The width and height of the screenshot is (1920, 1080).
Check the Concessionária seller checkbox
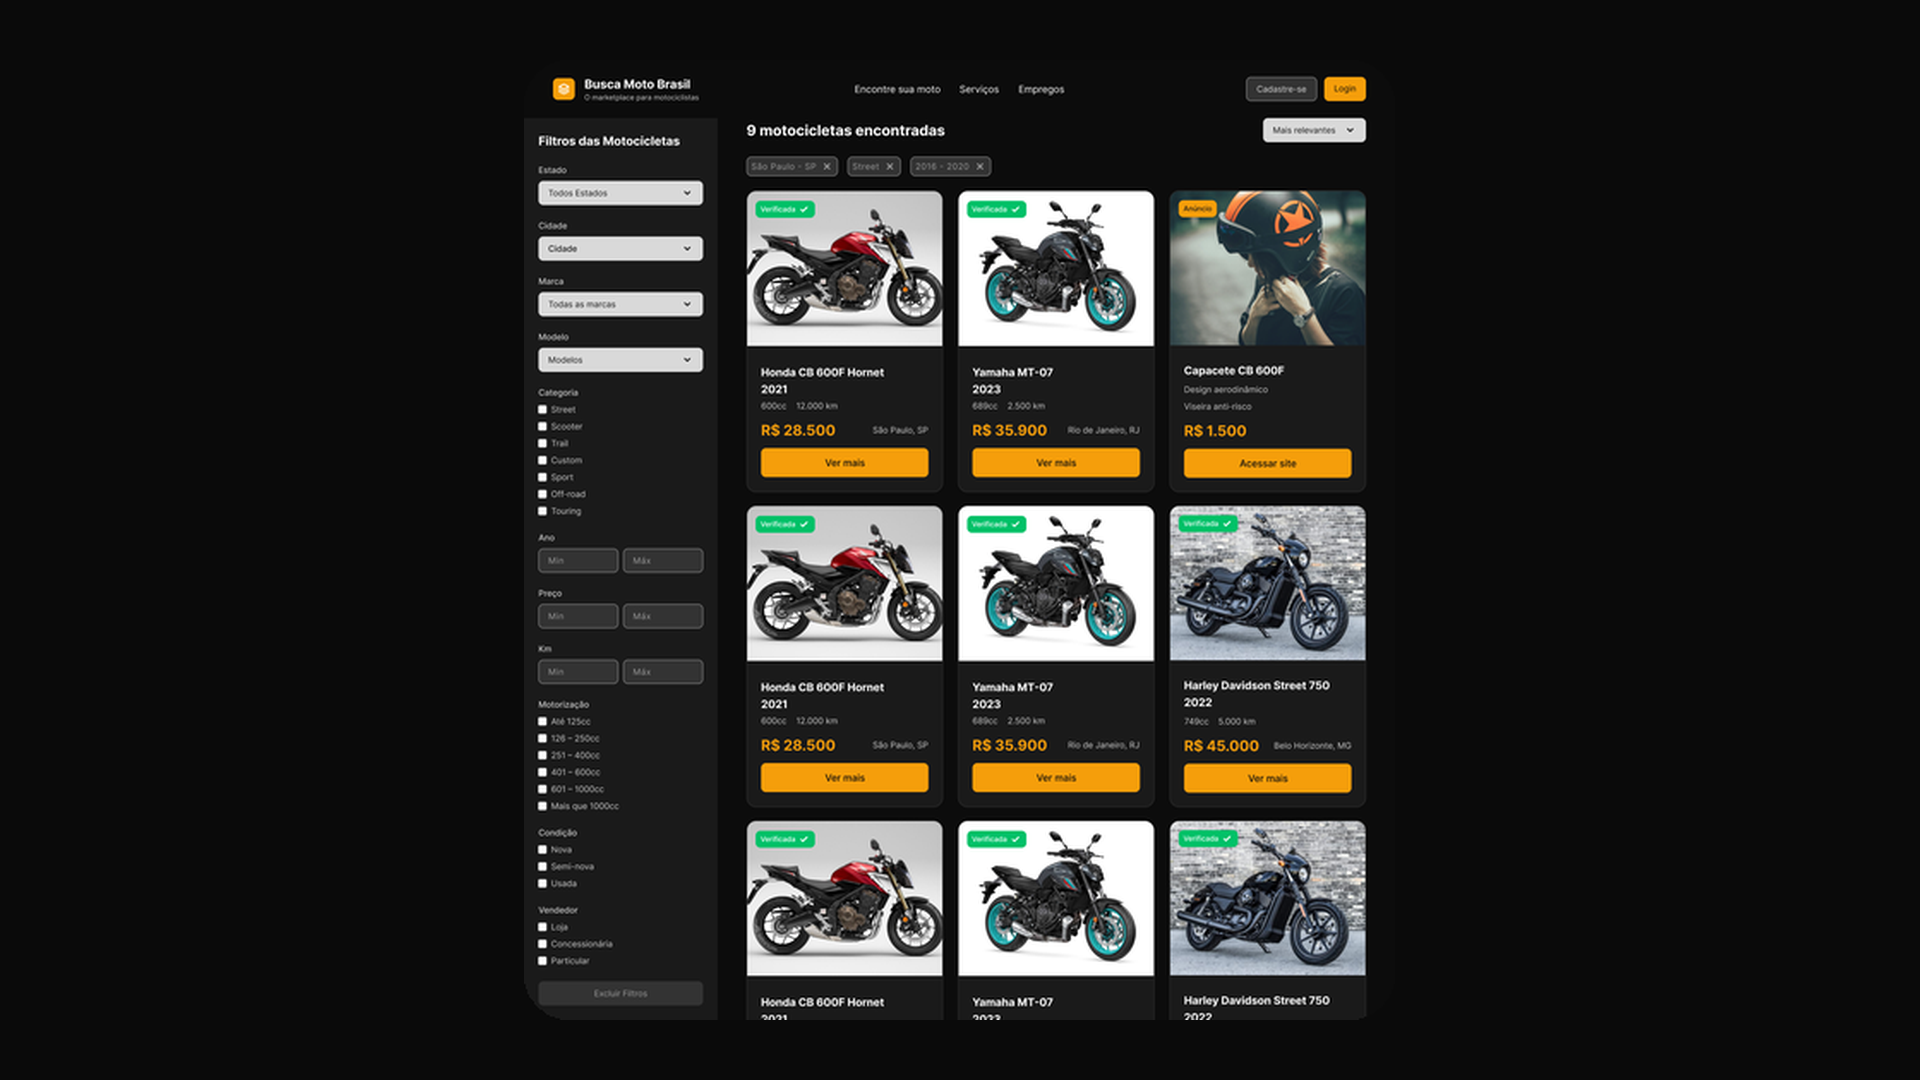[x=543, y=945]
